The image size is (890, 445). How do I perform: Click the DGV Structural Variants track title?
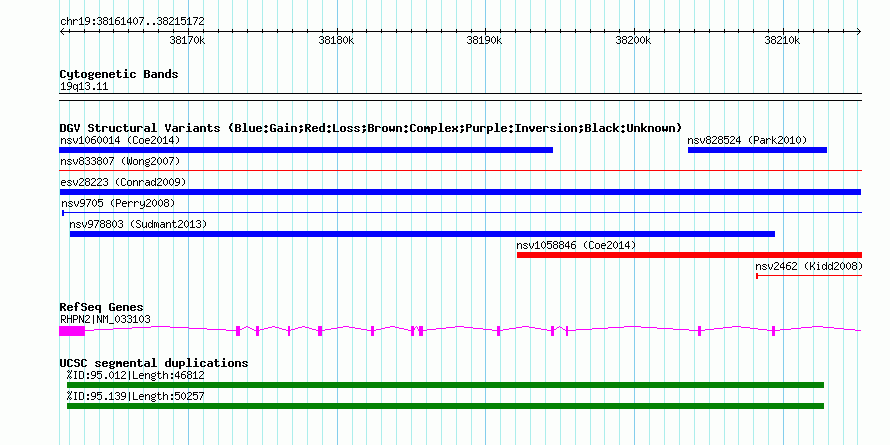point(371,128)
